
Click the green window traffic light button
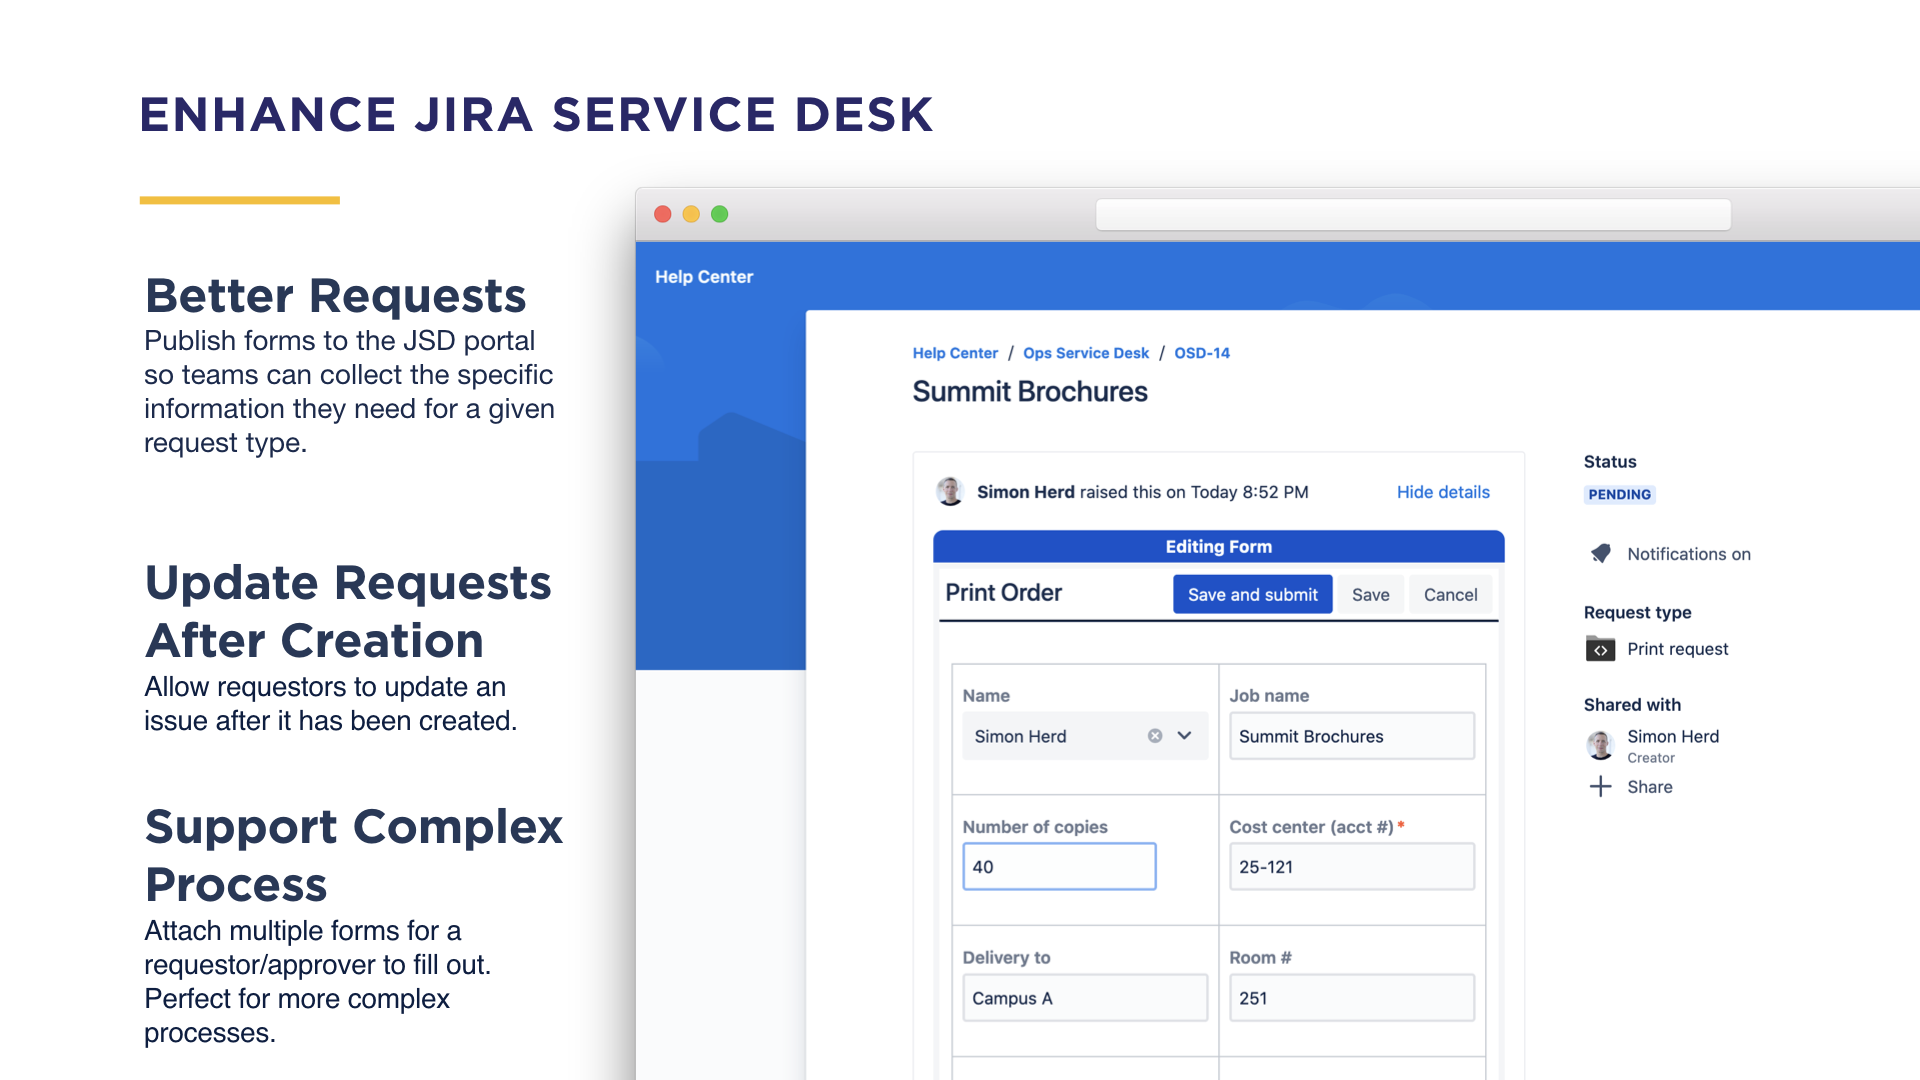pyautogui.click(x=719, y=214)
